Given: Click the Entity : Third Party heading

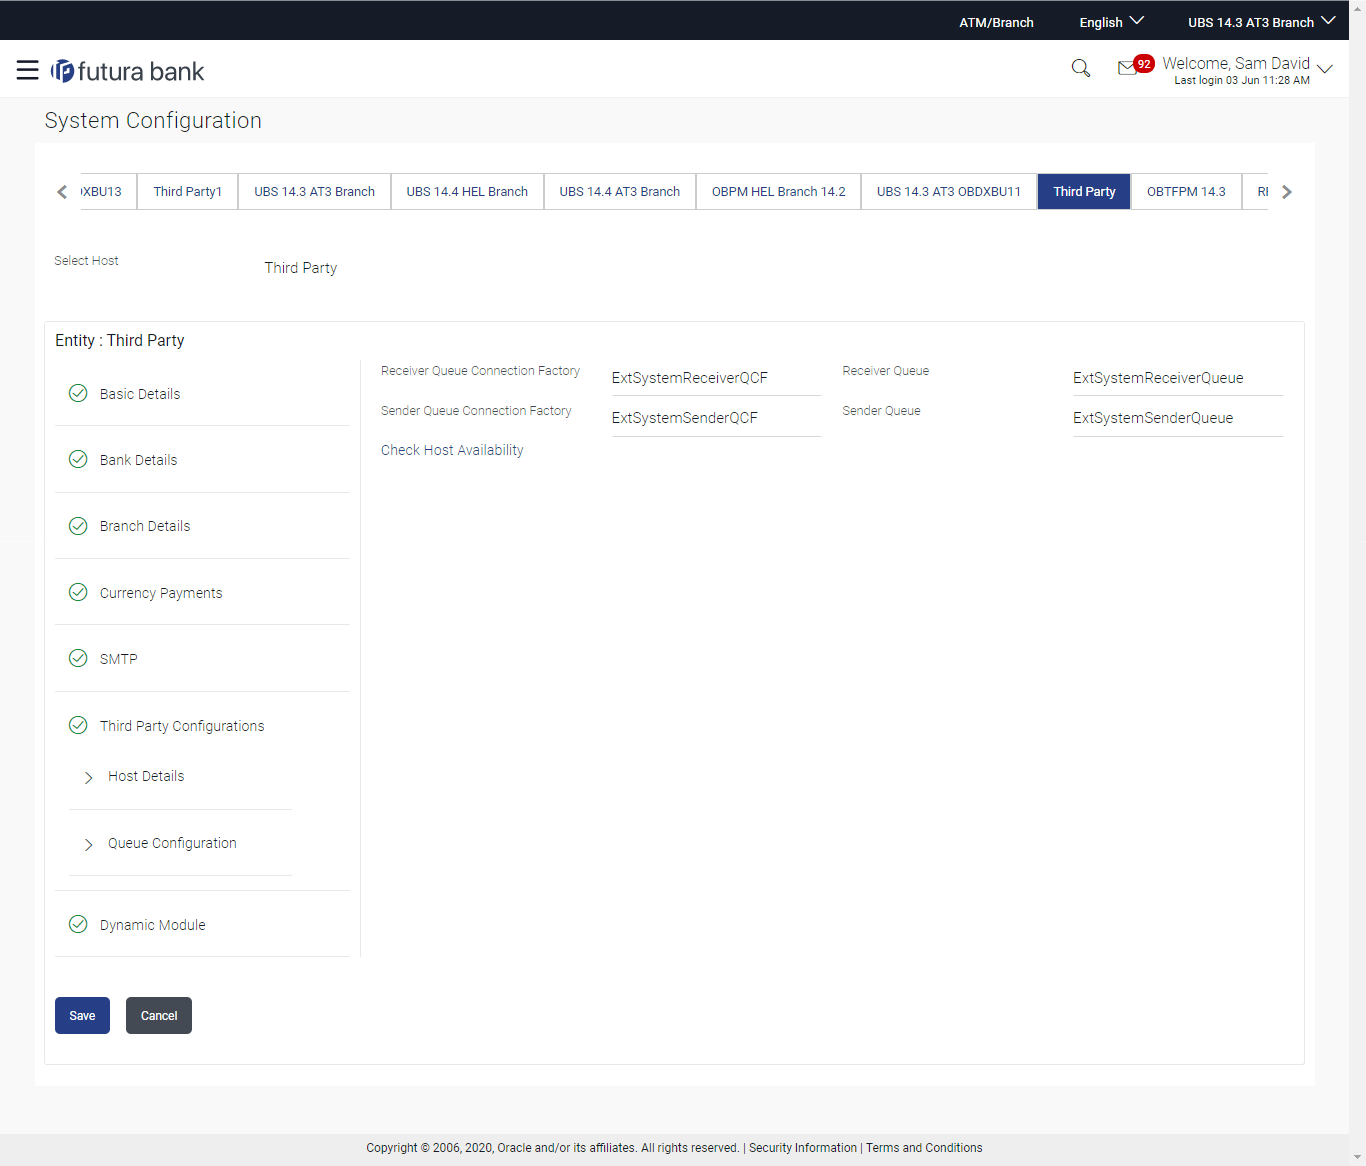Looking at the screenshot, I should pyautogui.click(x=120, y=340).
